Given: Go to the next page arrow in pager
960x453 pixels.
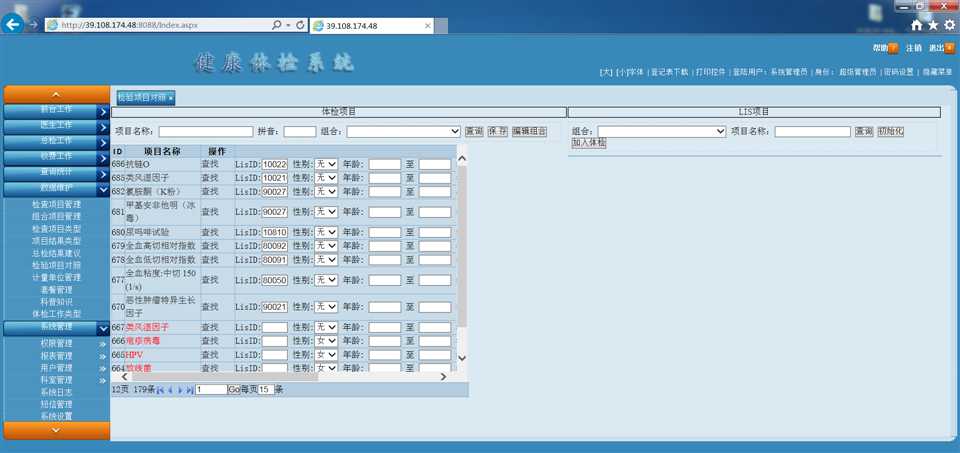Looking at the screenshot, I should tap(181, 390).
